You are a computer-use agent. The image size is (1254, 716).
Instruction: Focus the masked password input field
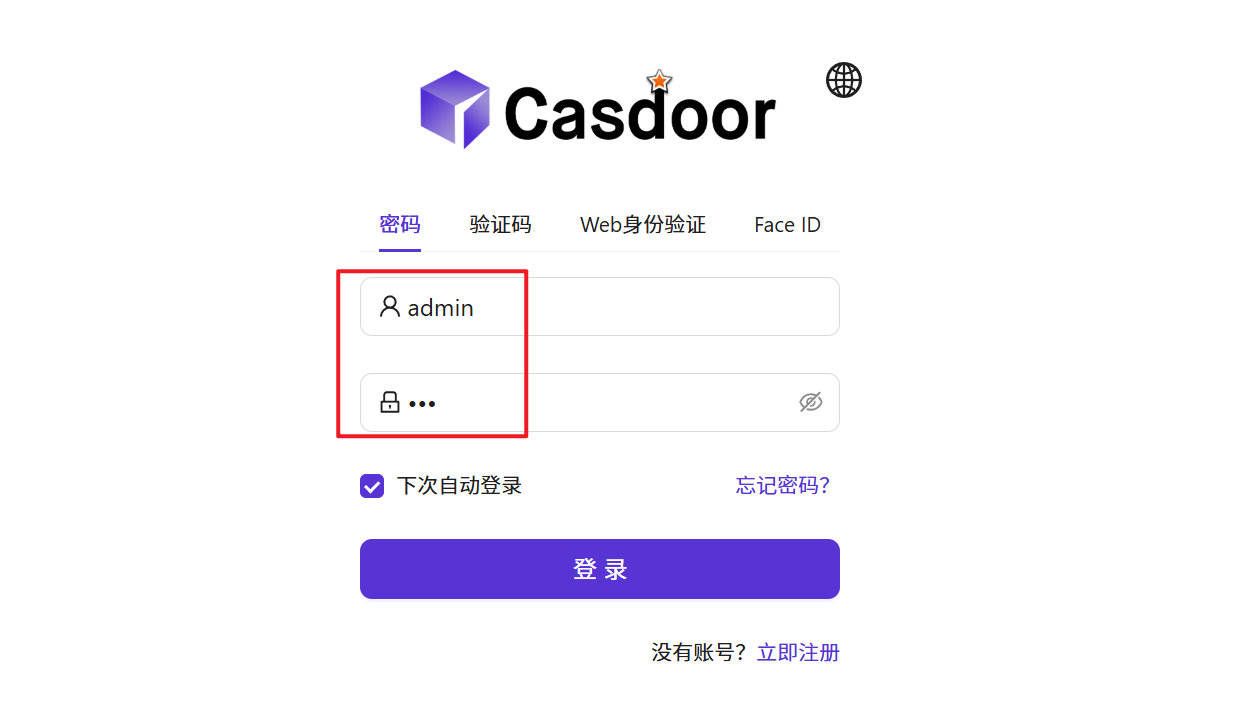[600, 403]
